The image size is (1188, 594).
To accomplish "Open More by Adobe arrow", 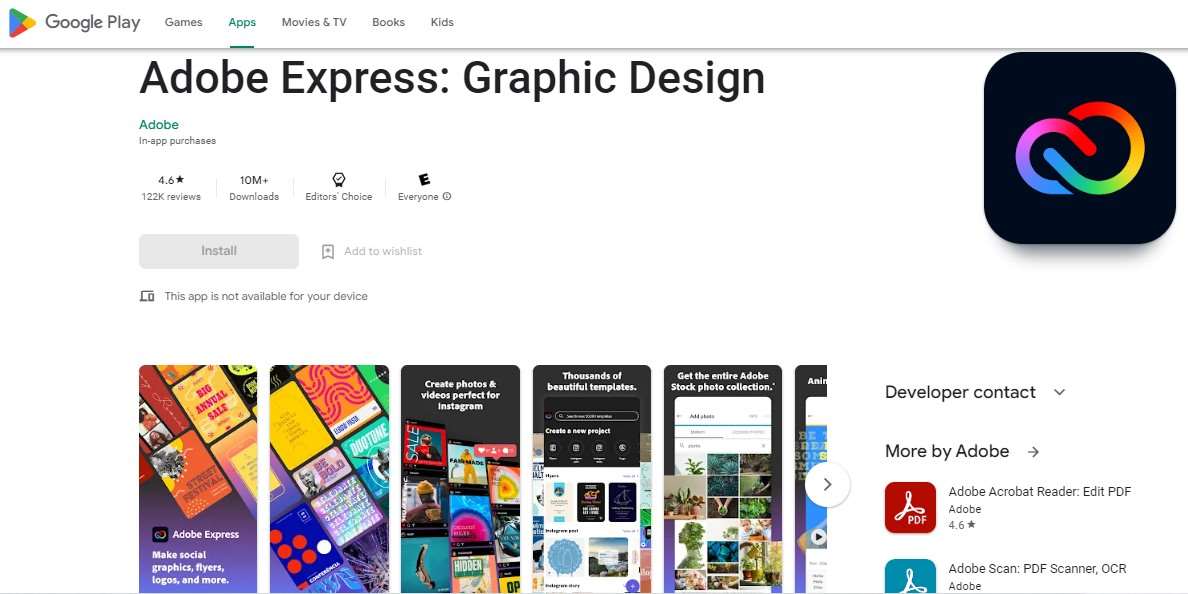I will pos(1033,452).
